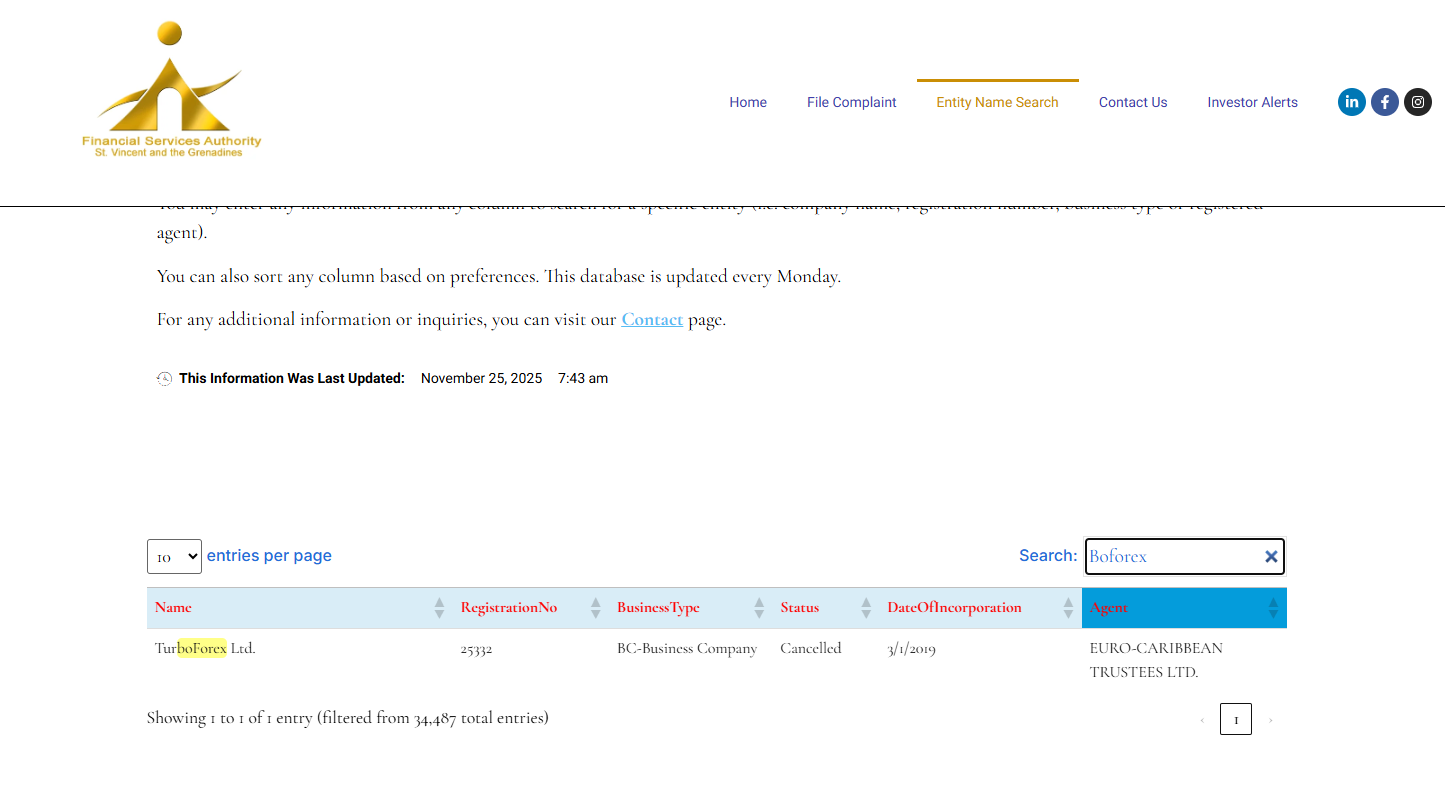This screenshot has width=1445, height=800.
Task: Sort by Status column arrows
Action: 866,608
